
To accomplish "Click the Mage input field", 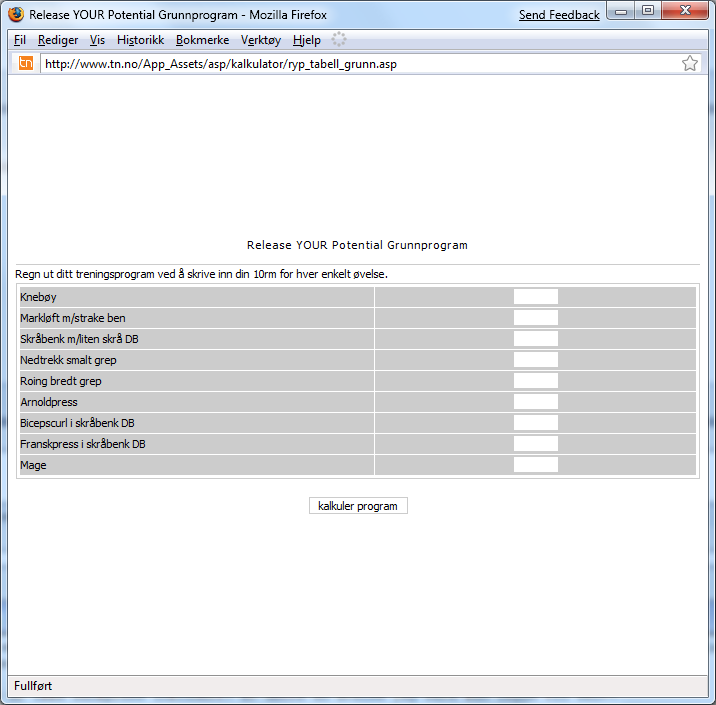I will (536, 464).
